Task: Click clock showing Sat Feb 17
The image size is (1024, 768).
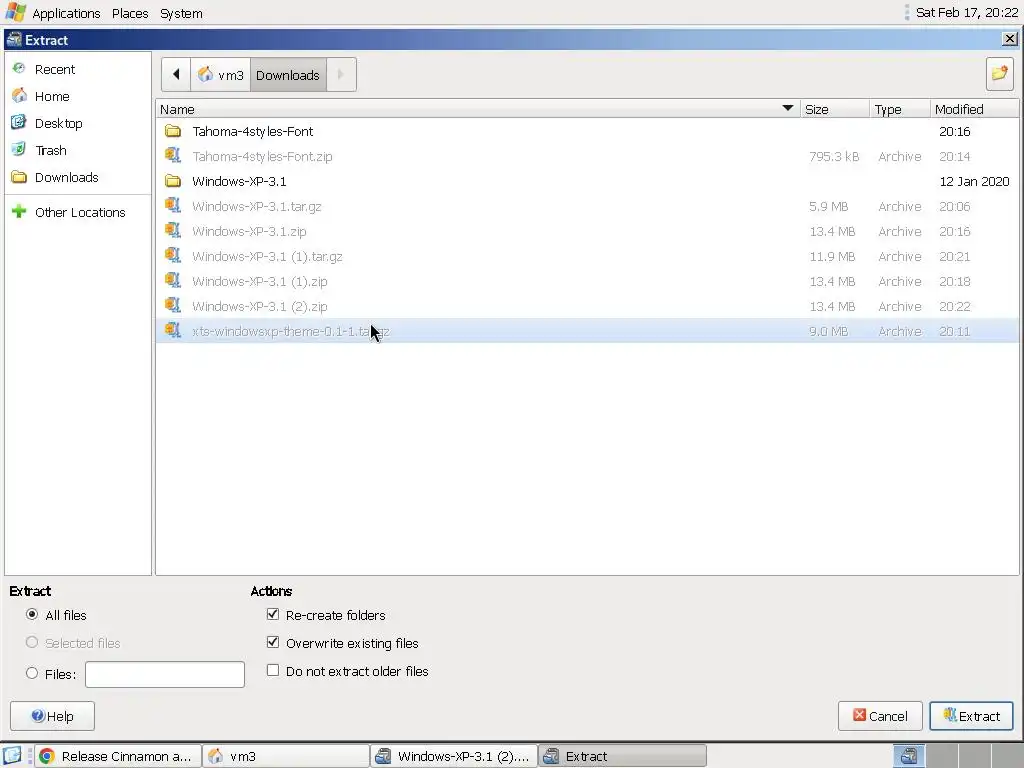Action: click(967, 12)
